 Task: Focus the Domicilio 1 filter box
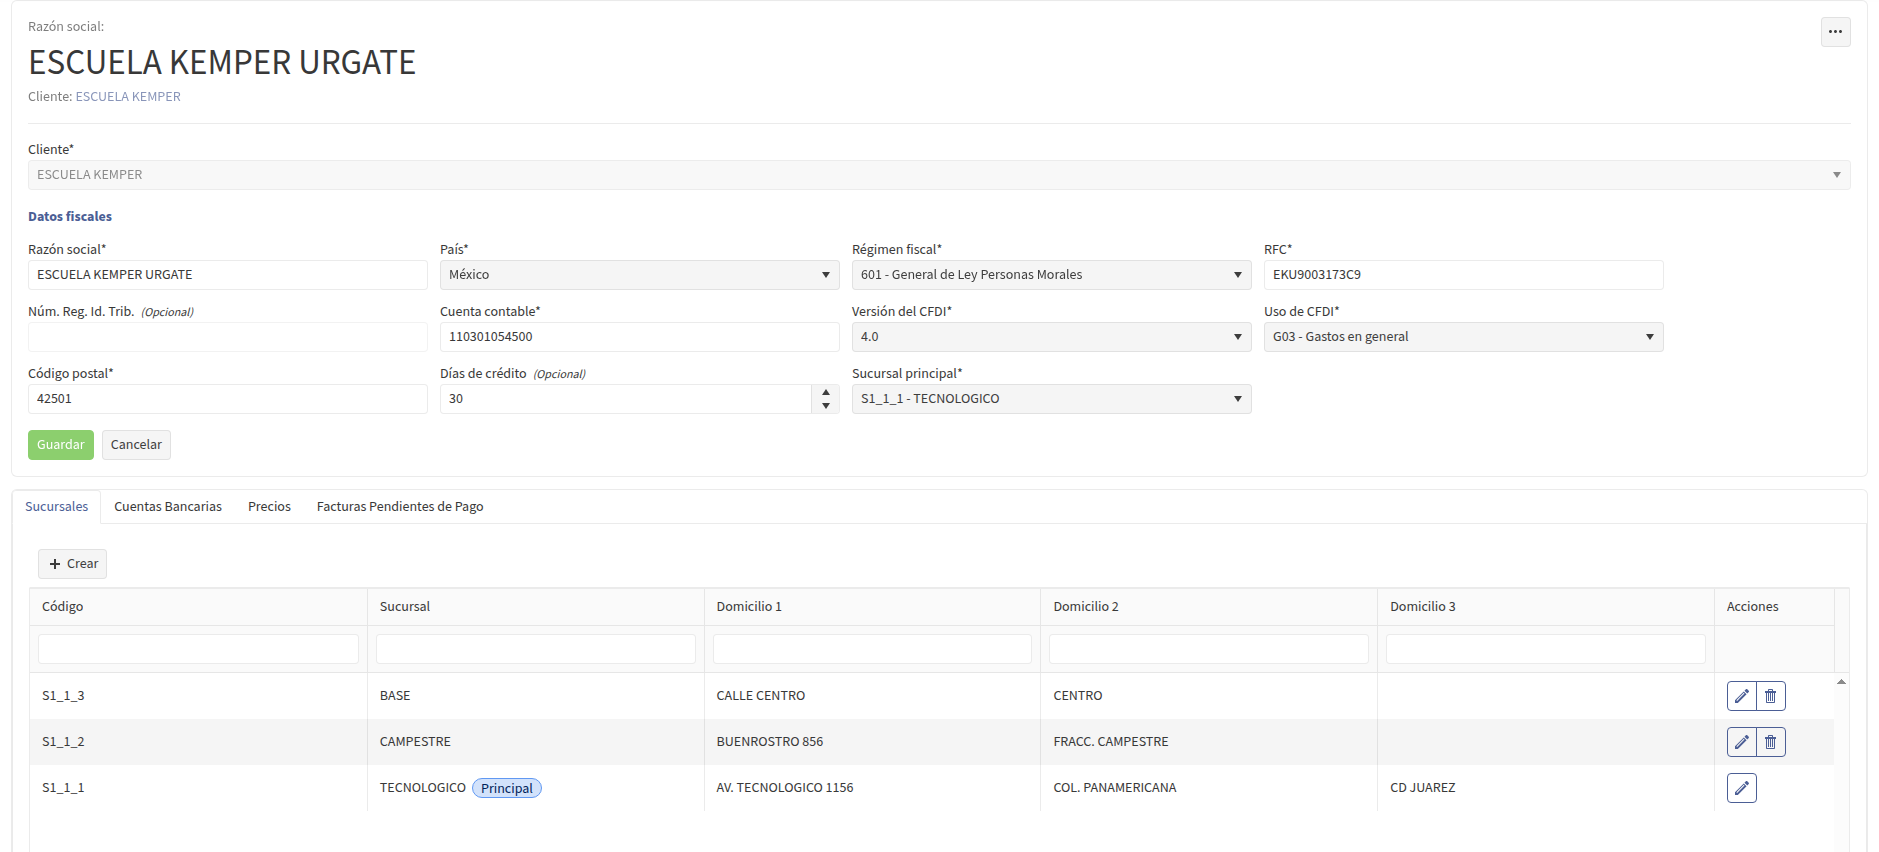(872, 649)
